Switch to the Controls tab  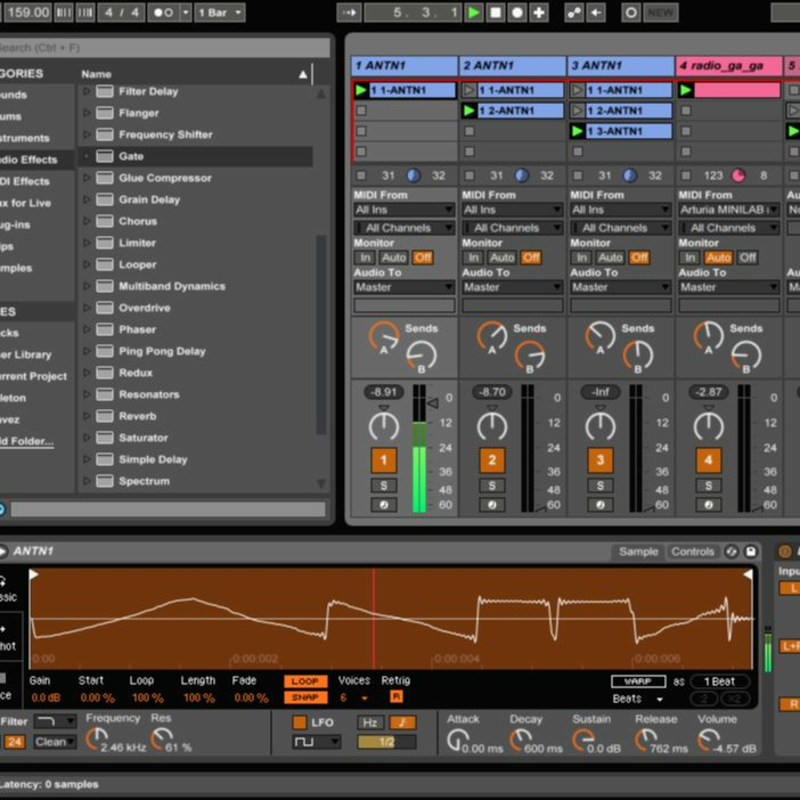[692, 552]
